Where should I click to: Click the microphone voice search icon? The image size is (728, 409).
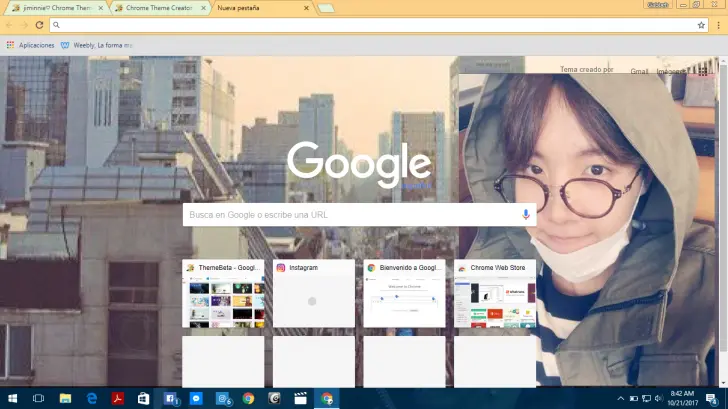coord(526,215)
